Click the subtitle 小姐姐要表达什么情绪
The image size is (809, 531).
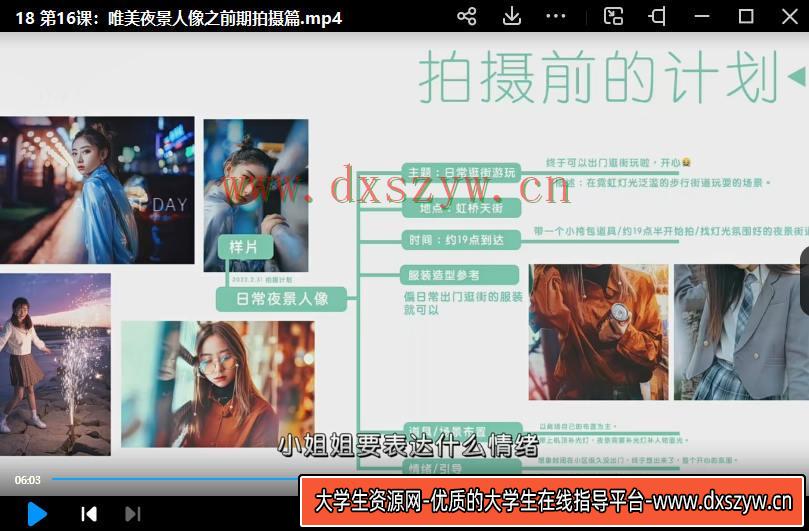point(408,445)
